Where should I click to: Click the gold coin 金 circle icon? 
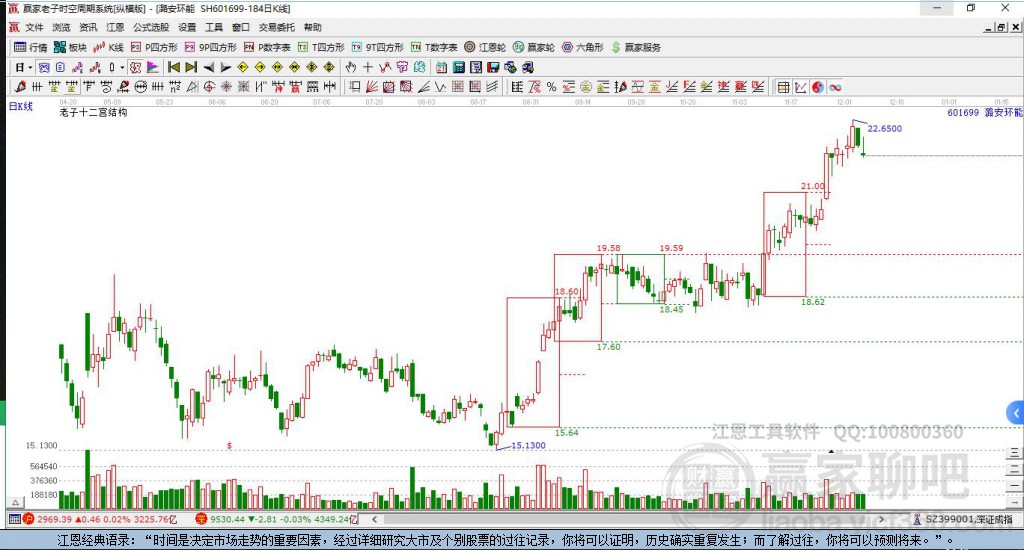[586, 87]
